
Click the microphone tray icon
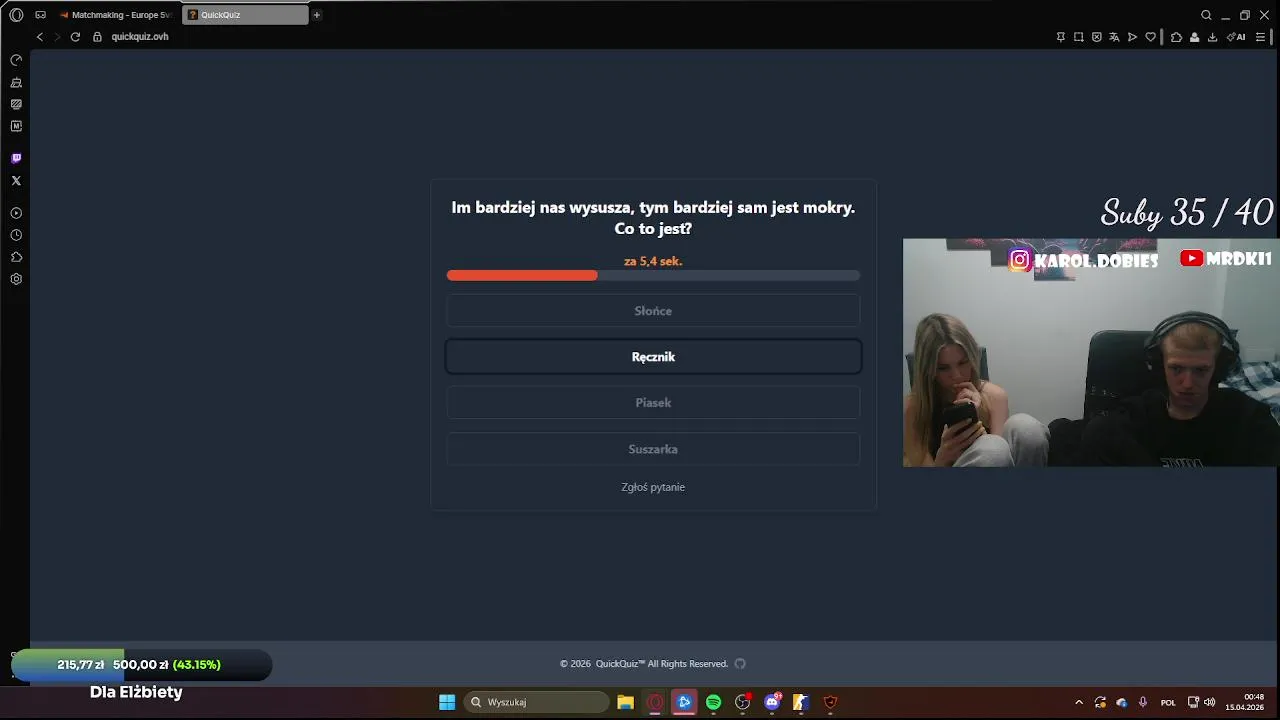pos(1143,702)
